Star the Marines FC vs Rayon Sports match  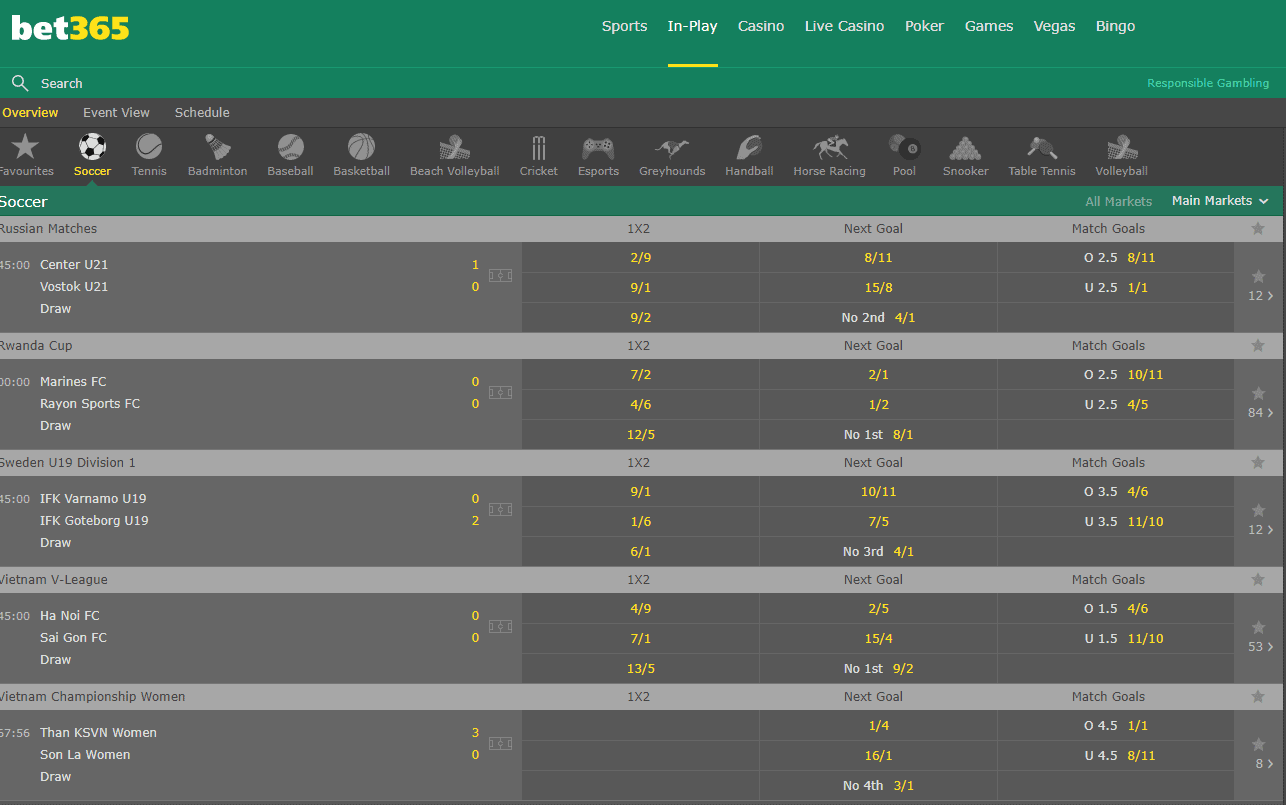point(1258,393)
